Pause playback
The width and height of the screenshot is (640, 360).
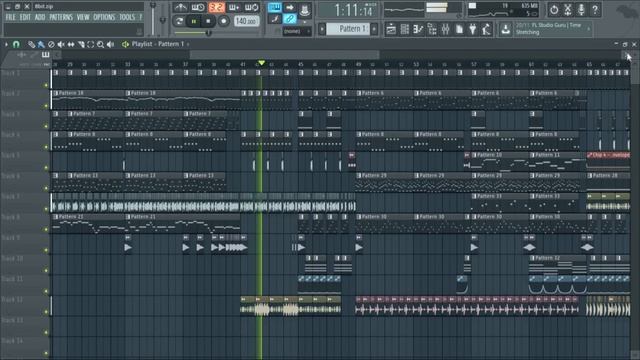194,21
